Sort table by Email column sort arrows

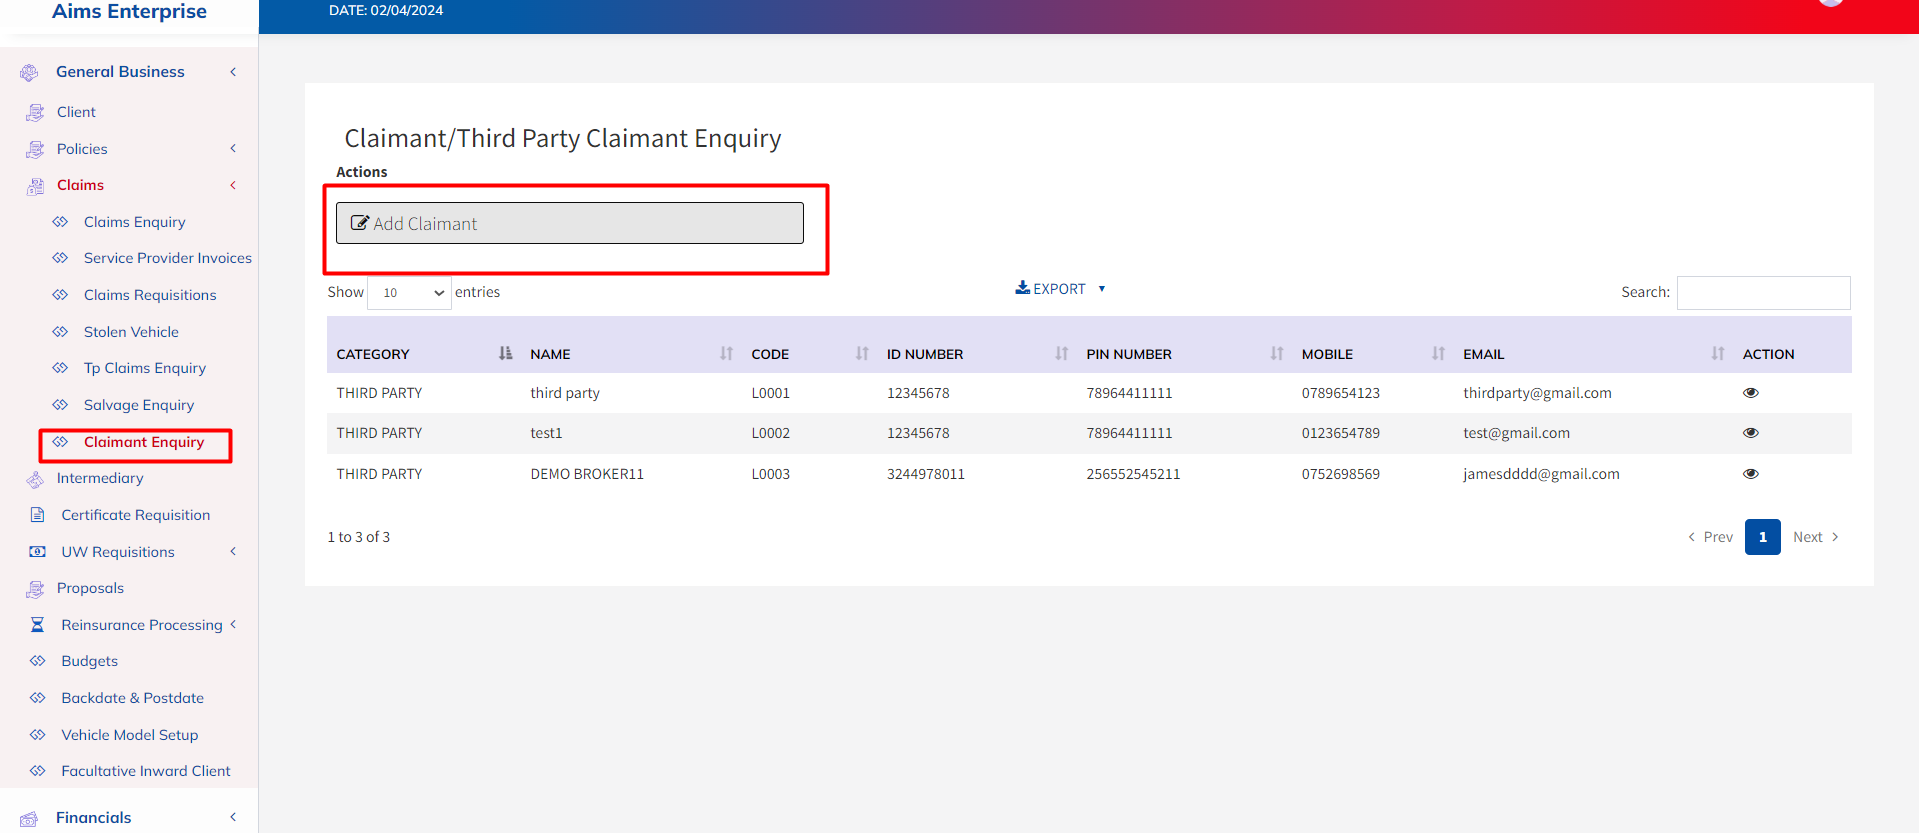tap(1717, 354)
